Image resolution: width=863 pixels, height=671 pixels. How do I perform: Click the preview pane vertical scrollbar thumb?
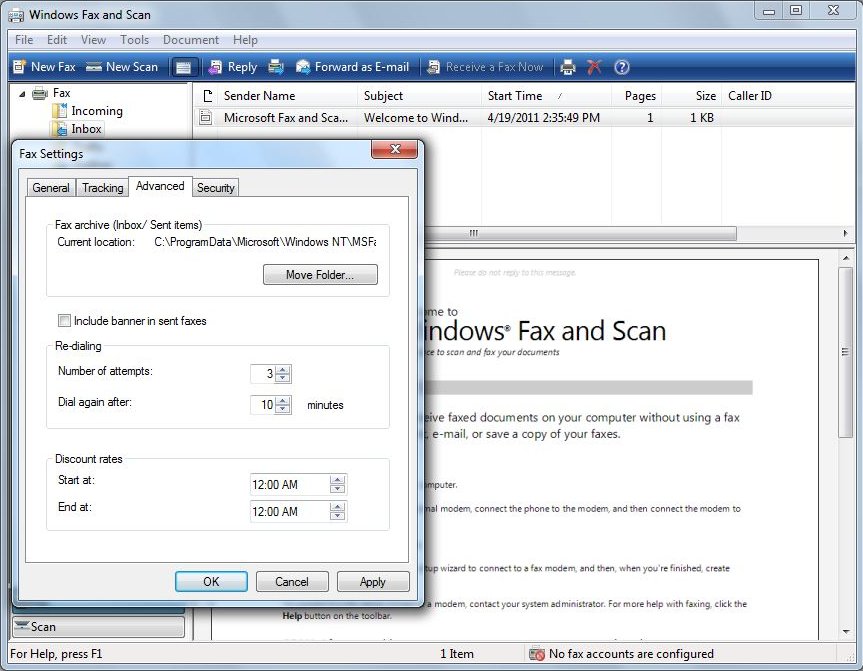(845, 352)
